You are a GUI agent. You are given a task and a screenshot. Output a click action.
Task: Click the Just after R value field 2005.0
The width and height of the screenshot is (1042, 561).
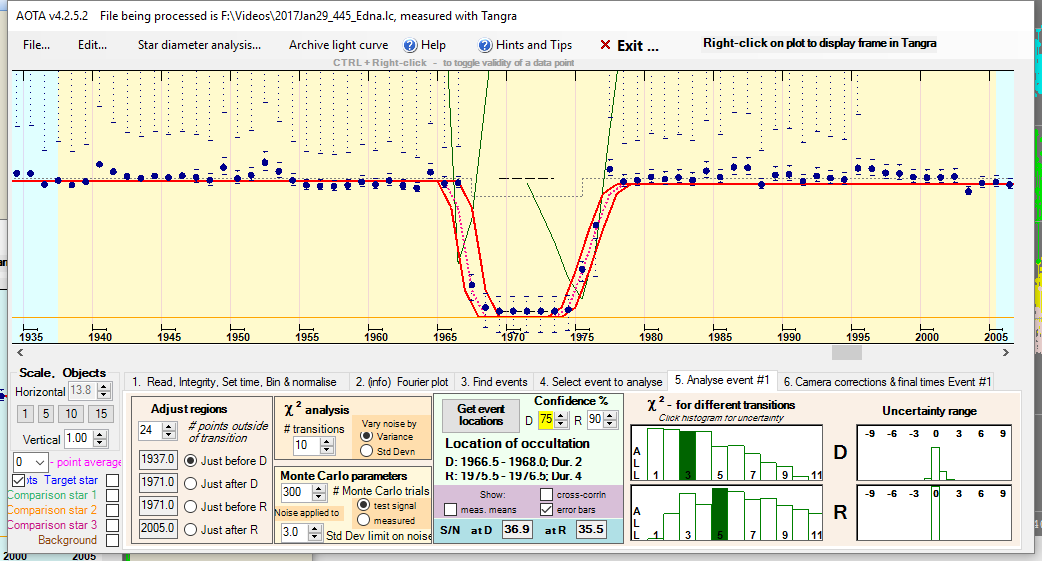coord(157,528)
